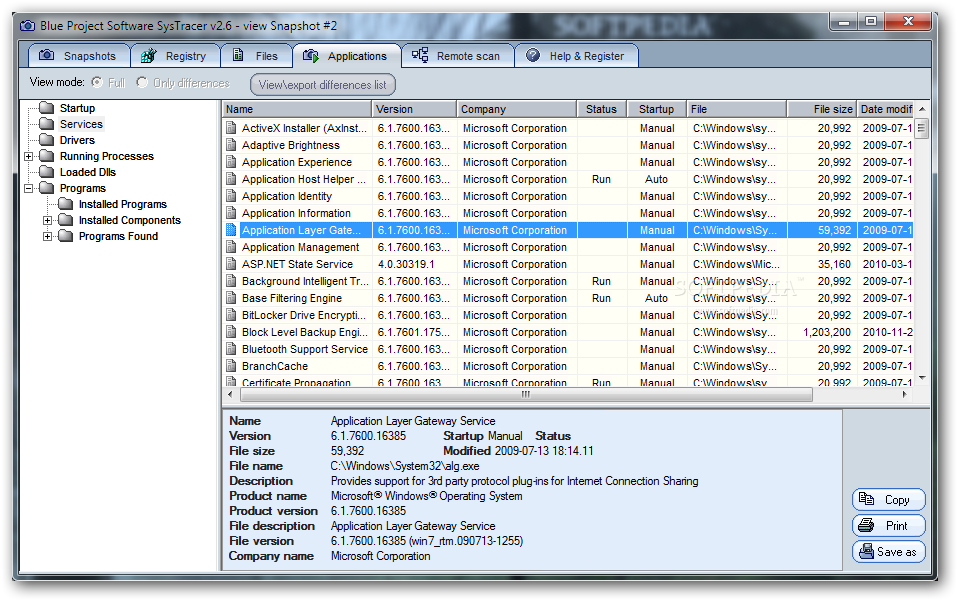Image resolution: width=958 pixels, height=601 pixels.
Task: Click the Adaptive Brightness row file icon
Action: click(x=231, y=145)
